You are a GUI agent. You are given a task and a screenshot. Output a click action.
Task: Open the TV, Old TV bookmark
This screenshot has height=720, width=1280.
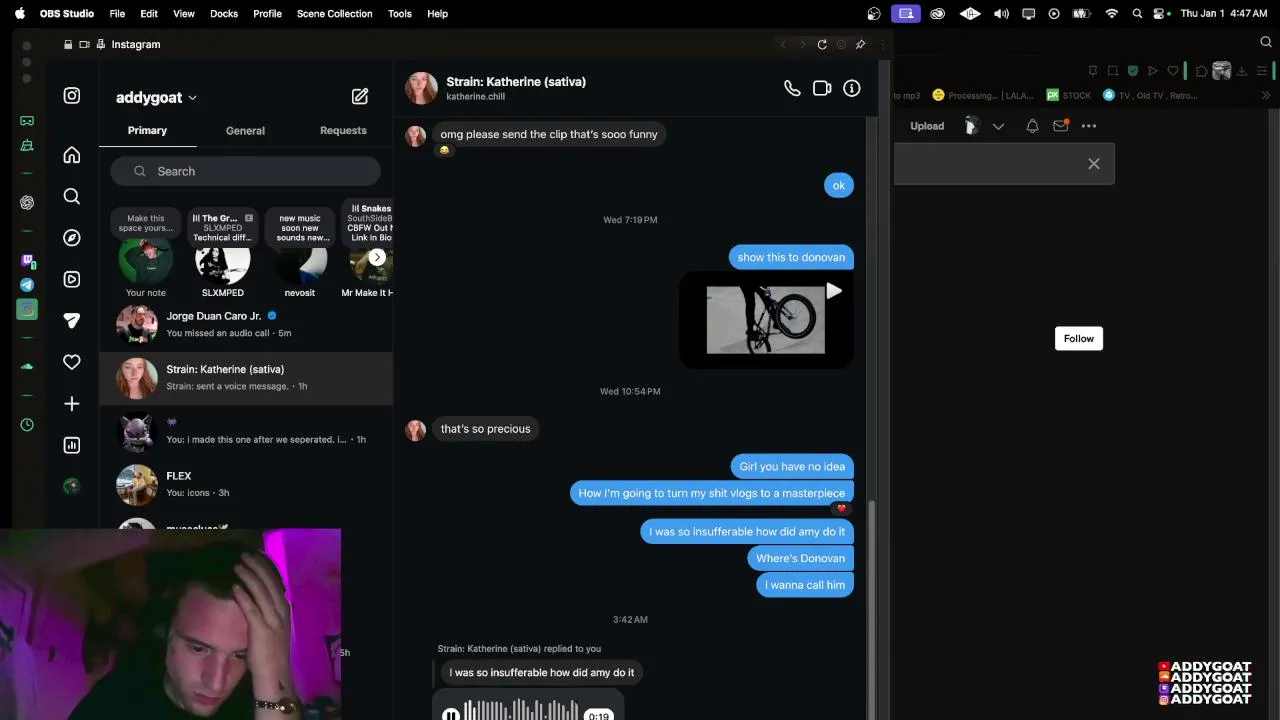pos(1150,96)
